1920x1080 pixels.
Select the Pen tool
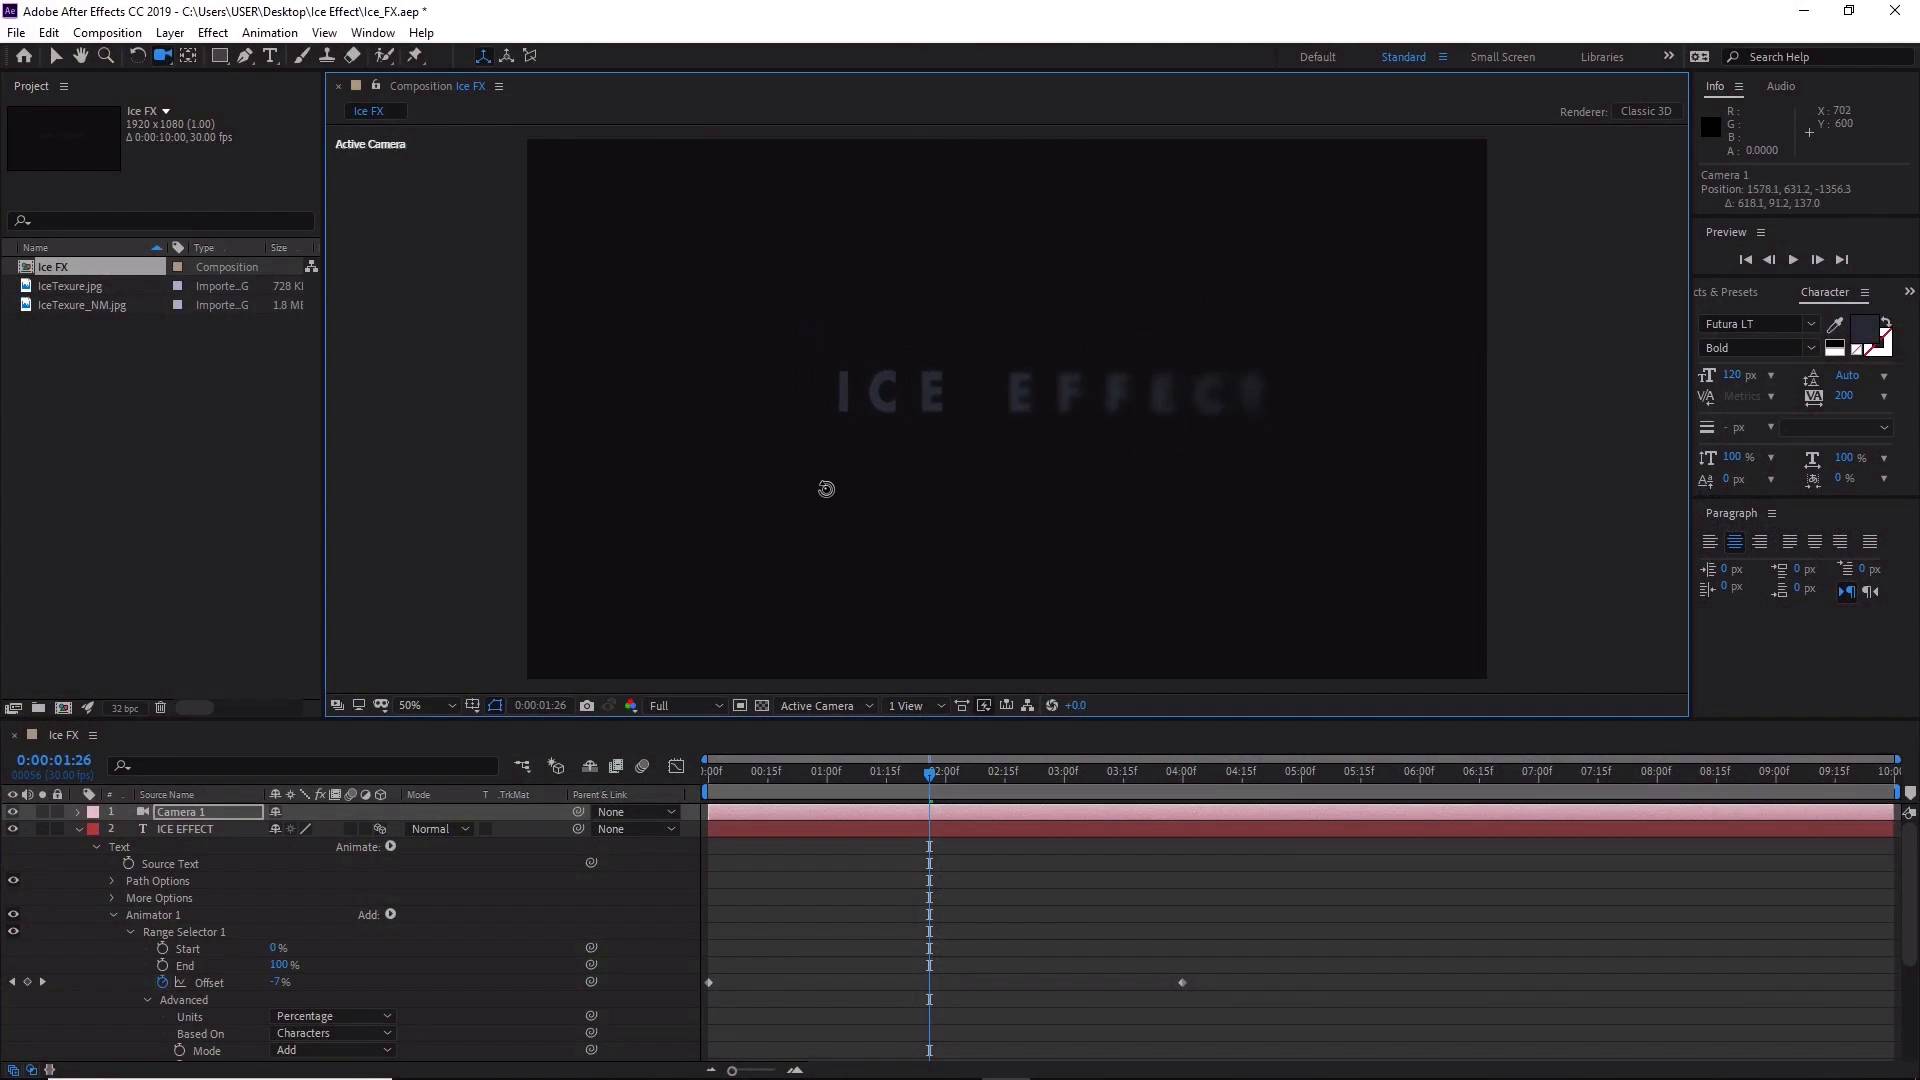click(x=244, y=56)
